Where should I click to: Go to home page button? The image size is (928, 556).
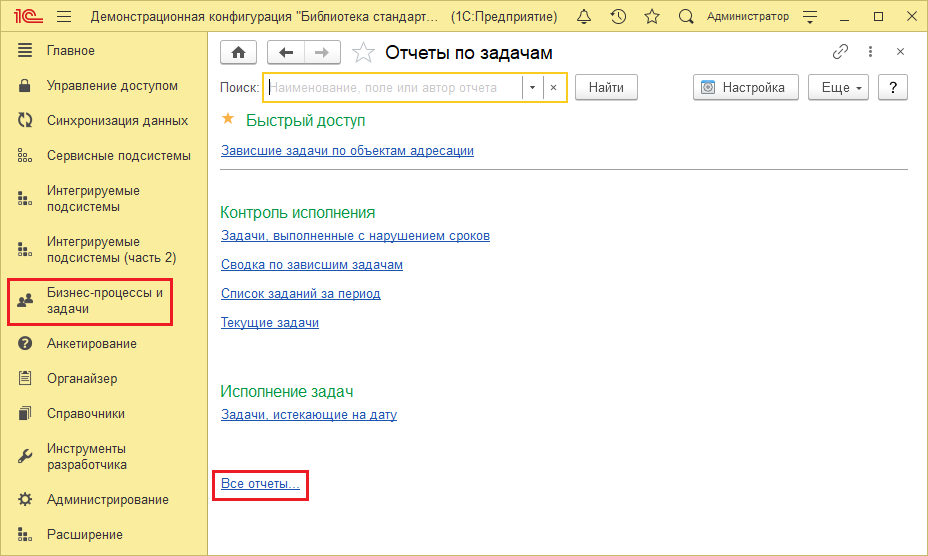(x=239, y=53)
